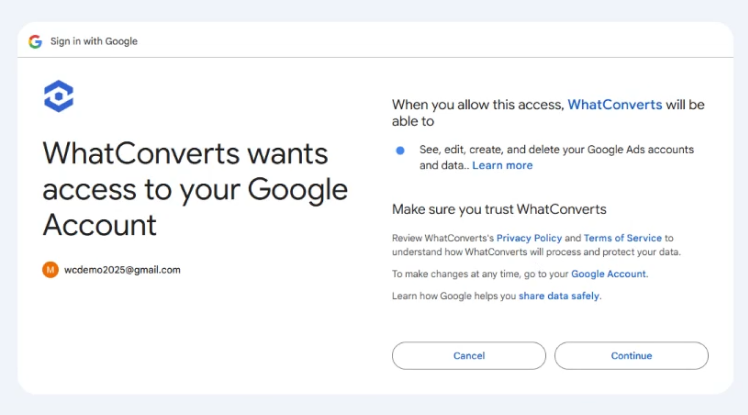748x415 pixels.
Task: Open the Terms of Service link
Action: [623, 238]
